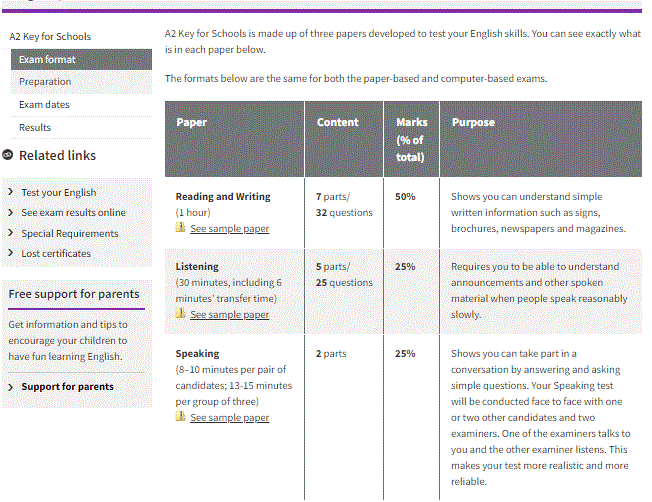Click the chevron next to Support for parents

[x=11, y=387]
